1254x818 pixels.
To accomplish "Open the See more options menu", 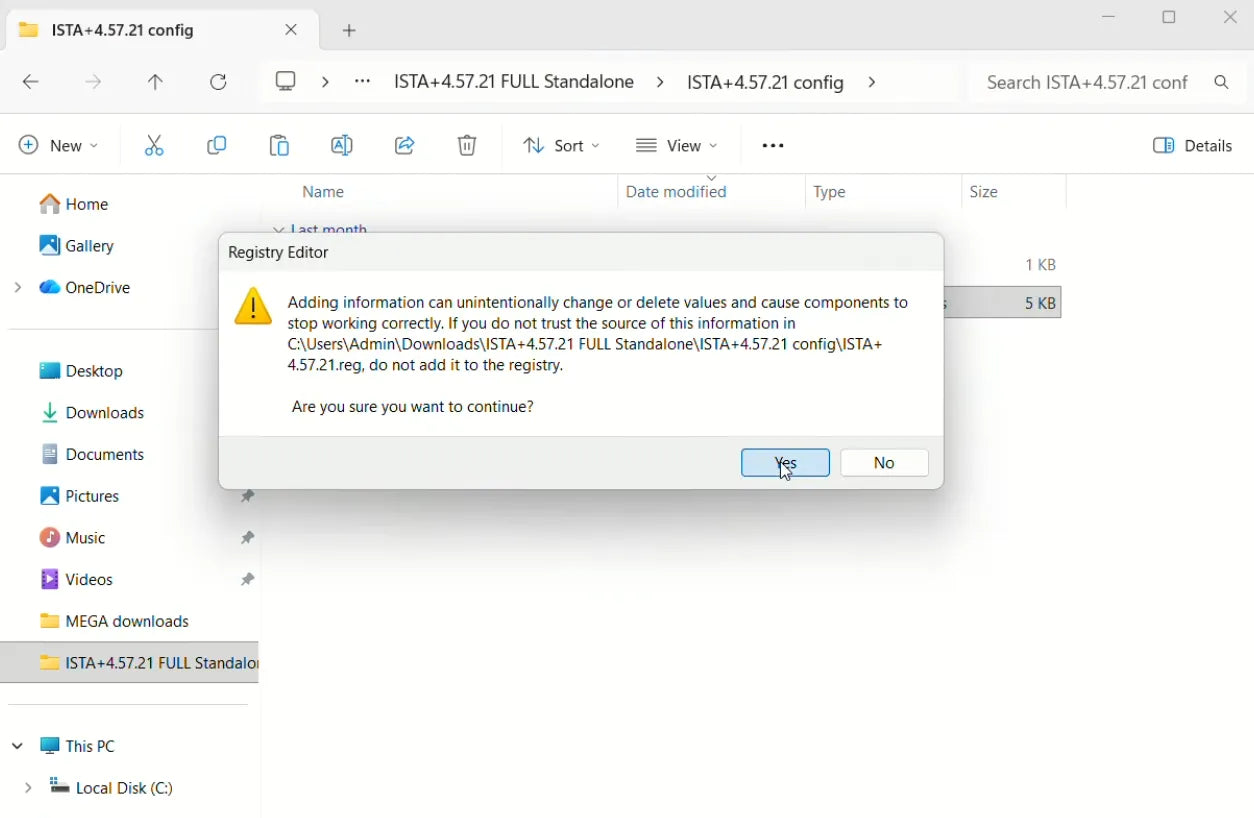I will tap(773, 146).
